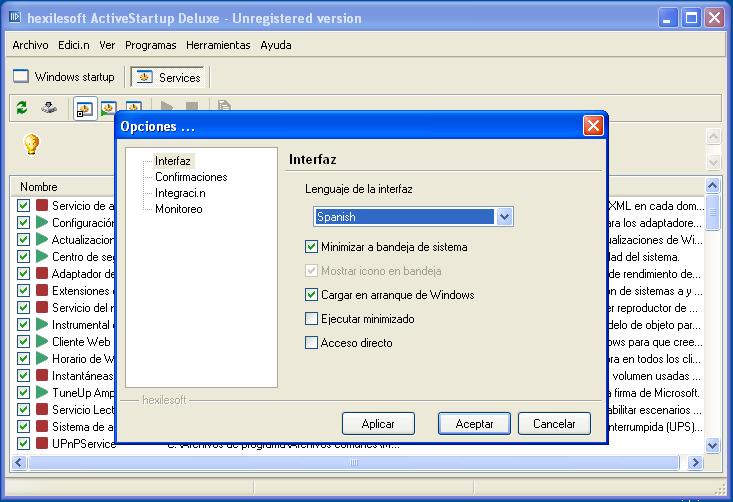Image resolution: width=733 pixels, height=502 pixels.
Task: Click the green triangle beside Actualizacion row
Action: pyautogui.click(x=42, y=239)
